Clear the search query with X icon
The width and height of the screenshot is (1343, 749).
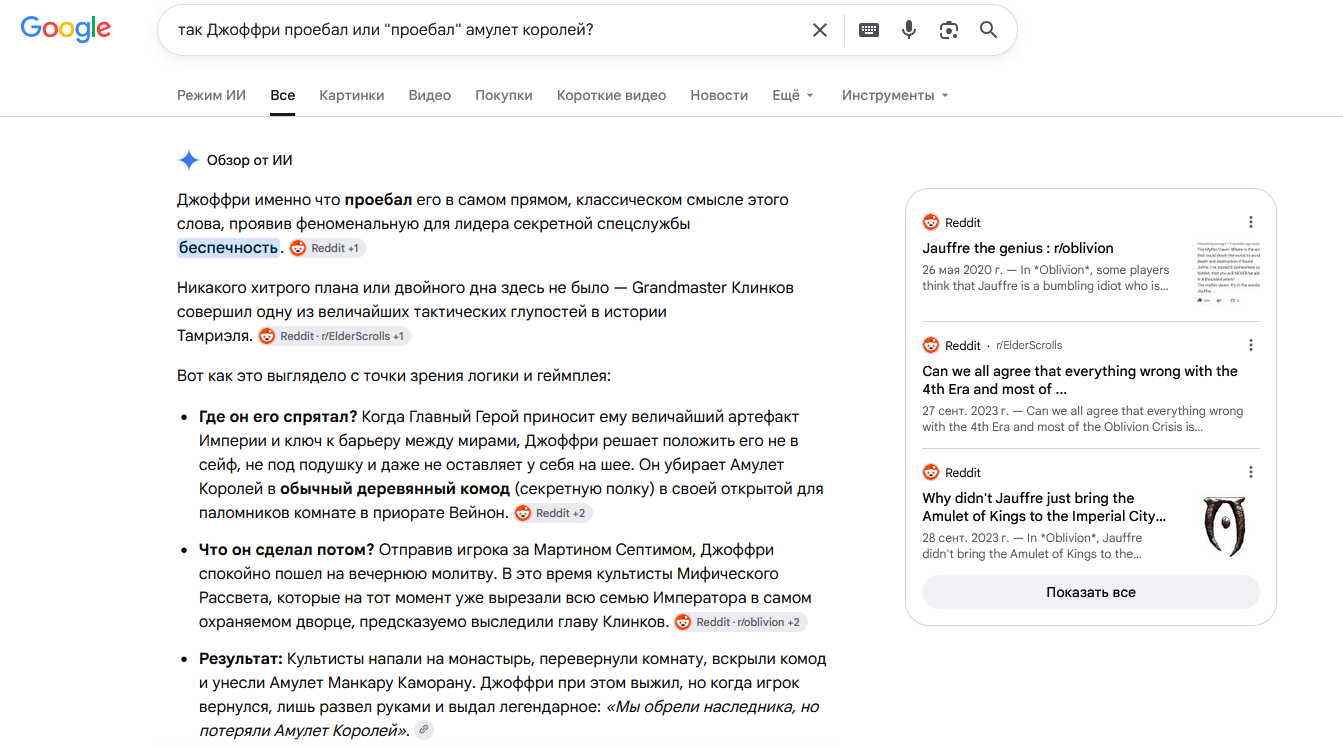point(820,30)
